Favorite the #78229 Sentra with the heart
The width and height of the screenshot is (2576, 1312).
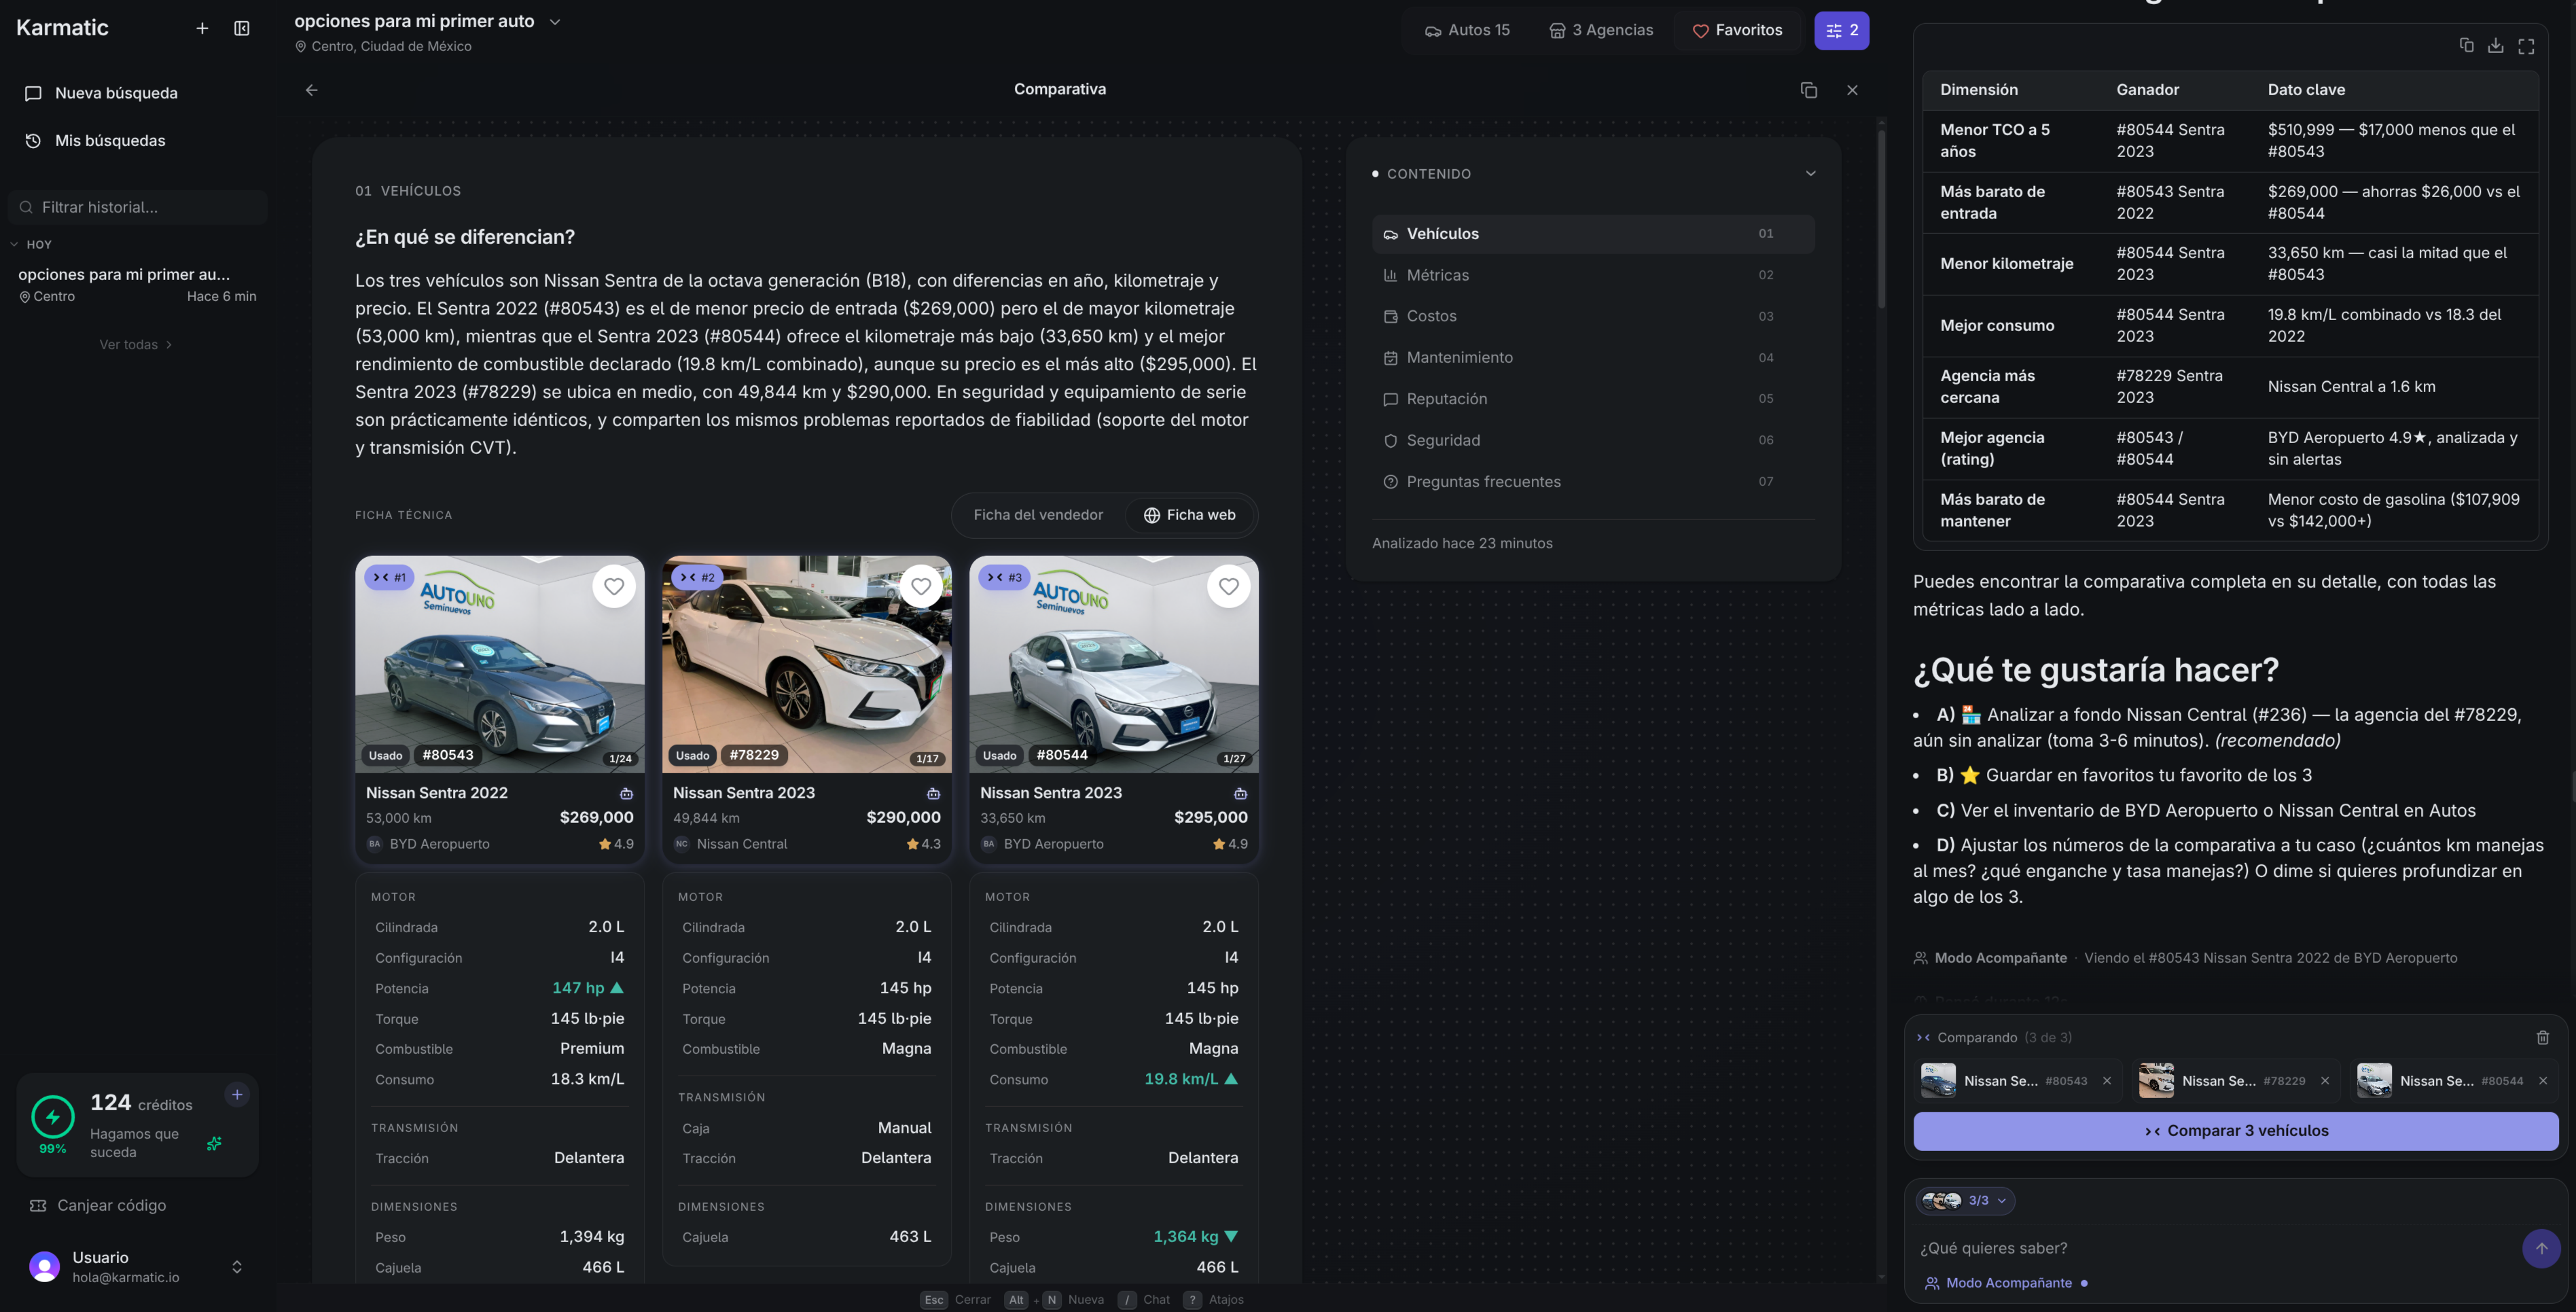pos(921,587)
